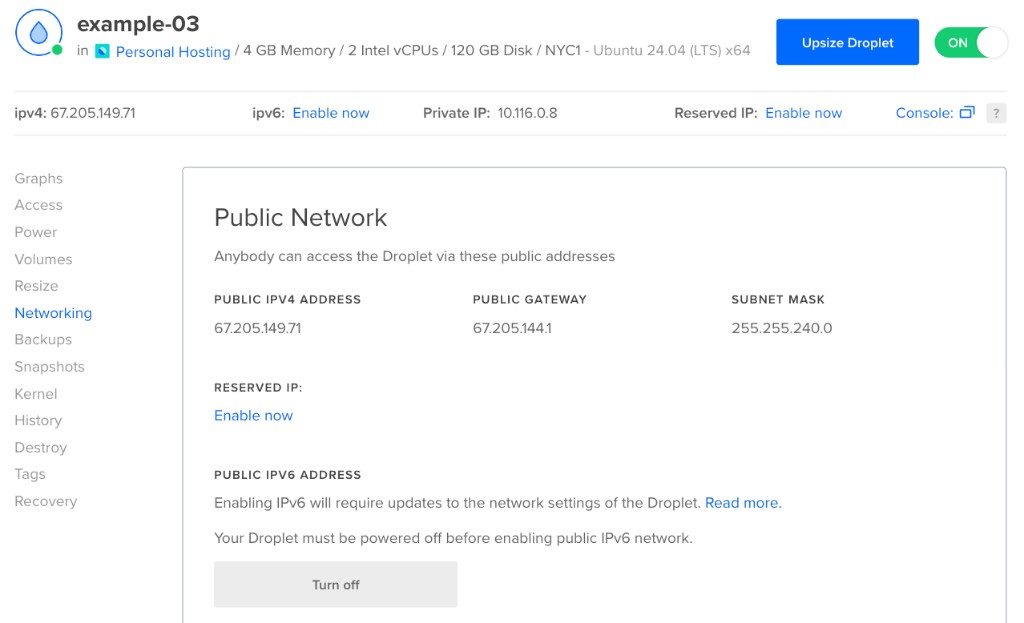Click the Upsize Droplet button
Viewport: 1024px width, 623px height.
click(x=847, y=42)
